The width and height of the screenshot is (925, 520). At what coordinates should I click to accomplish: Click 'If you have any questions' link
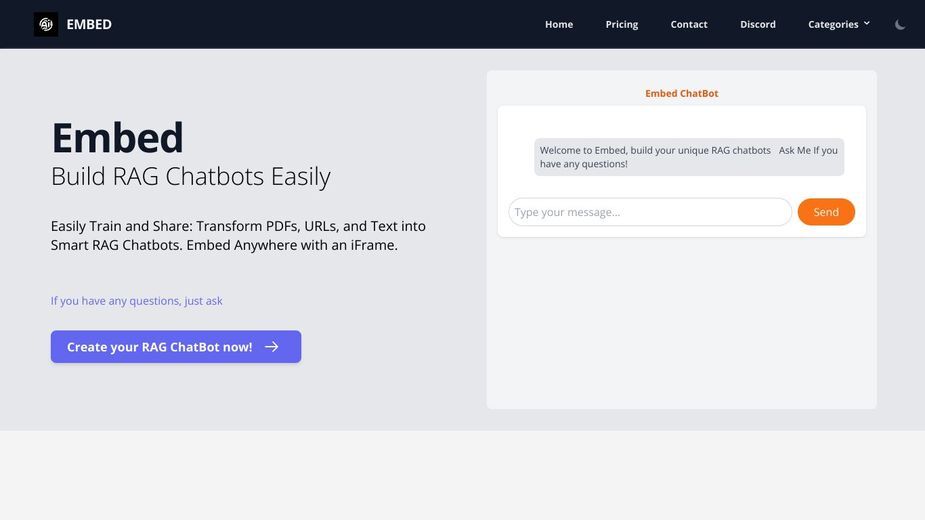point(136,300)
